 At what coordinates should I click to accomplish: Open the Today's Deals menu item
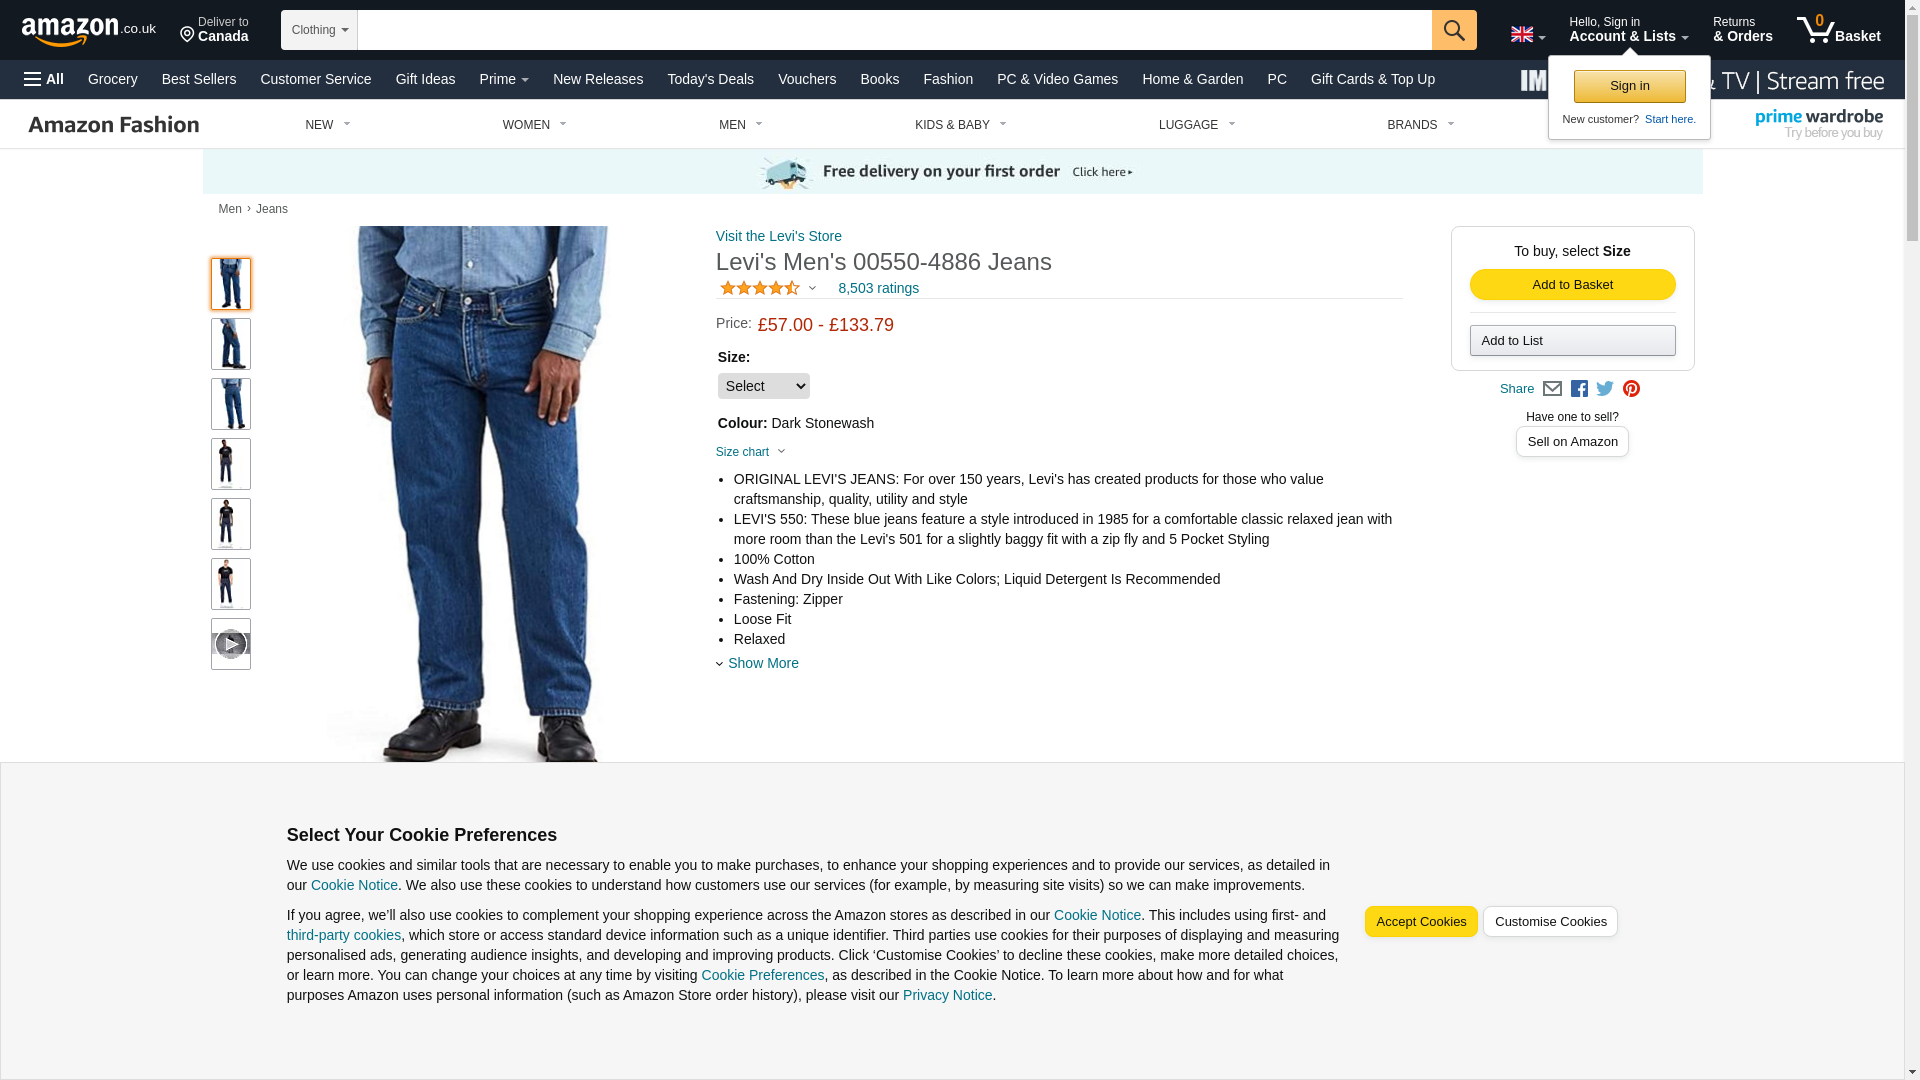click(x=710, y=79)
